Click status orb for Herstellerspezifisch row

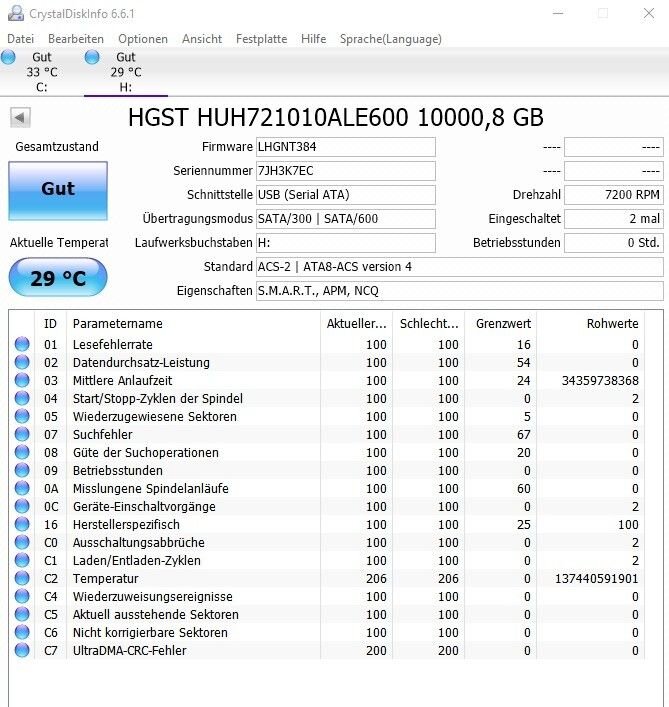[22, 524]
